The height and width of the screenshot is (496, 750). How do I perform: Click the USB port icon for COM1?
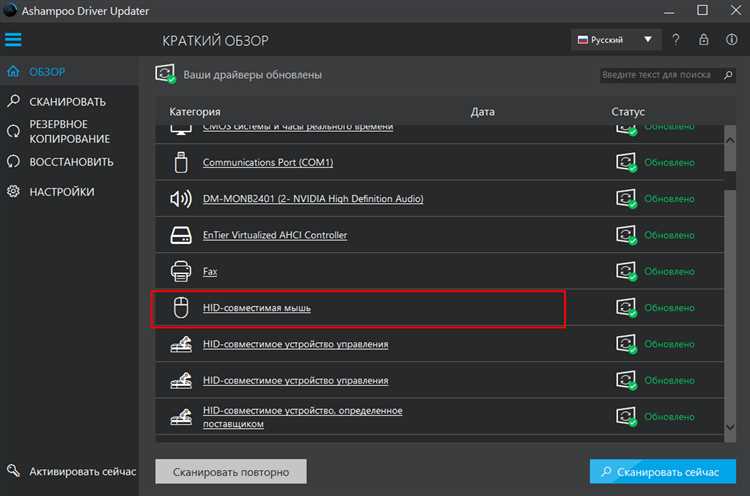click(181, 162)
